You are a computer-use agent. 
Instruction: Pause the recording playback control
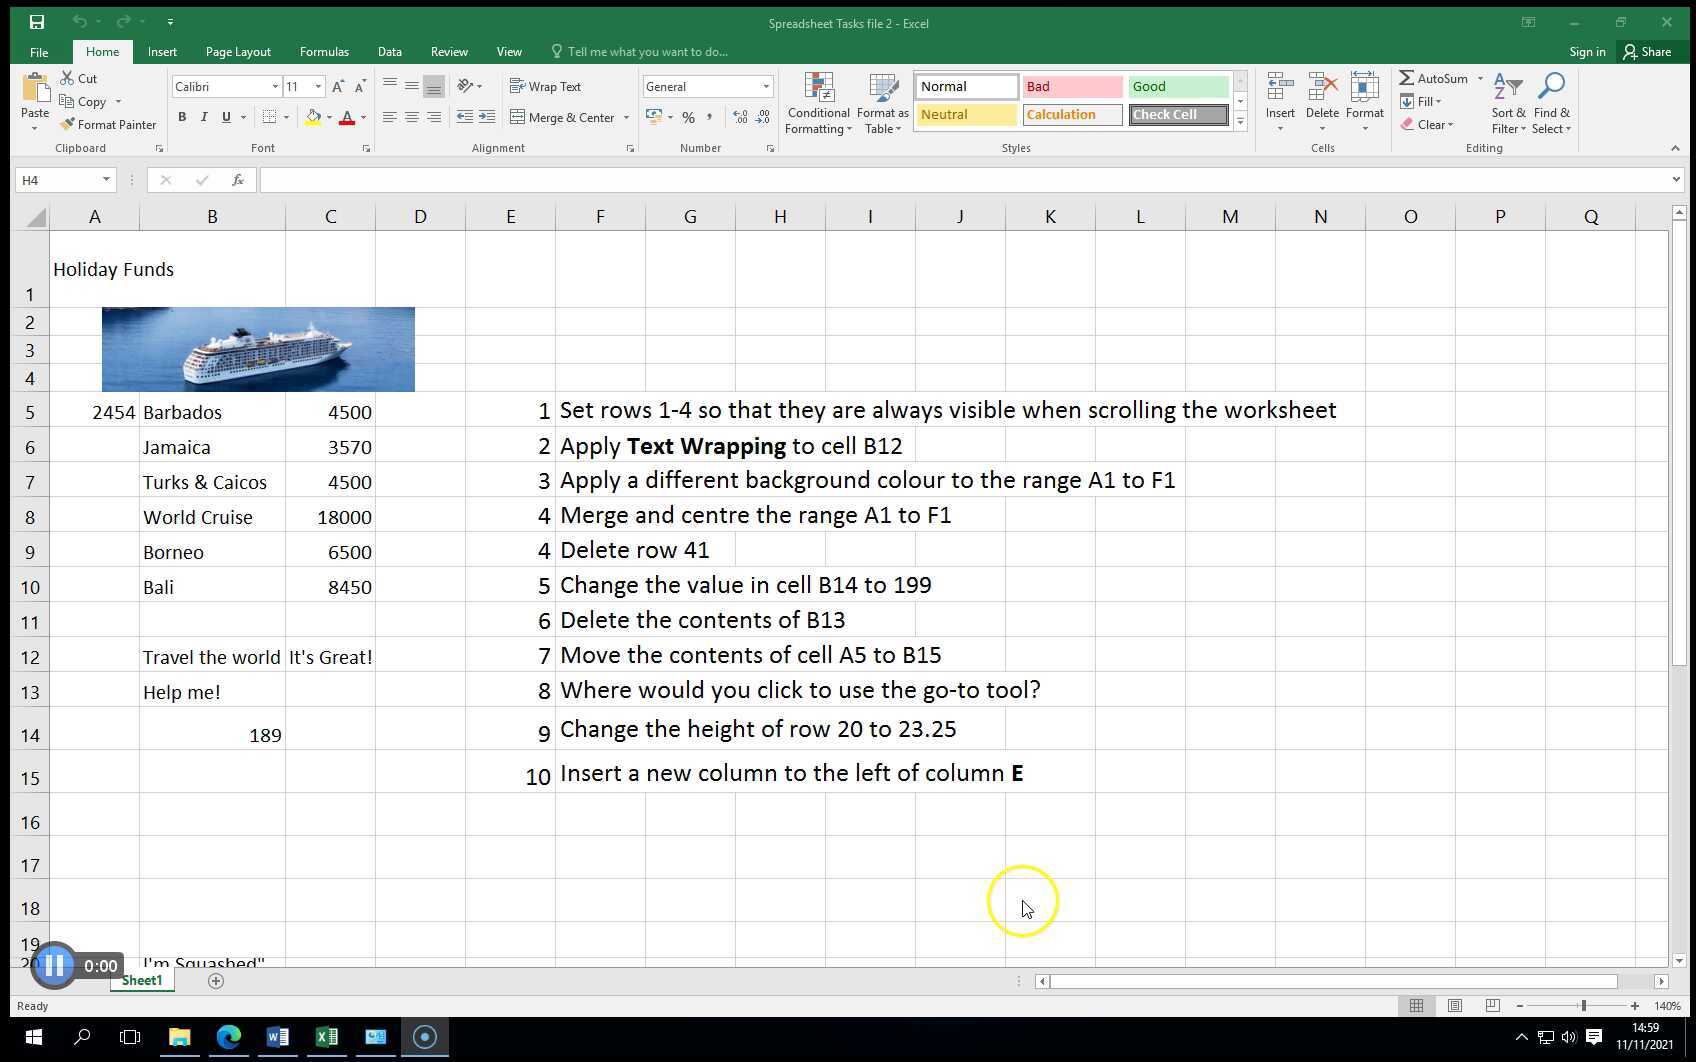[x=55, y=964]
